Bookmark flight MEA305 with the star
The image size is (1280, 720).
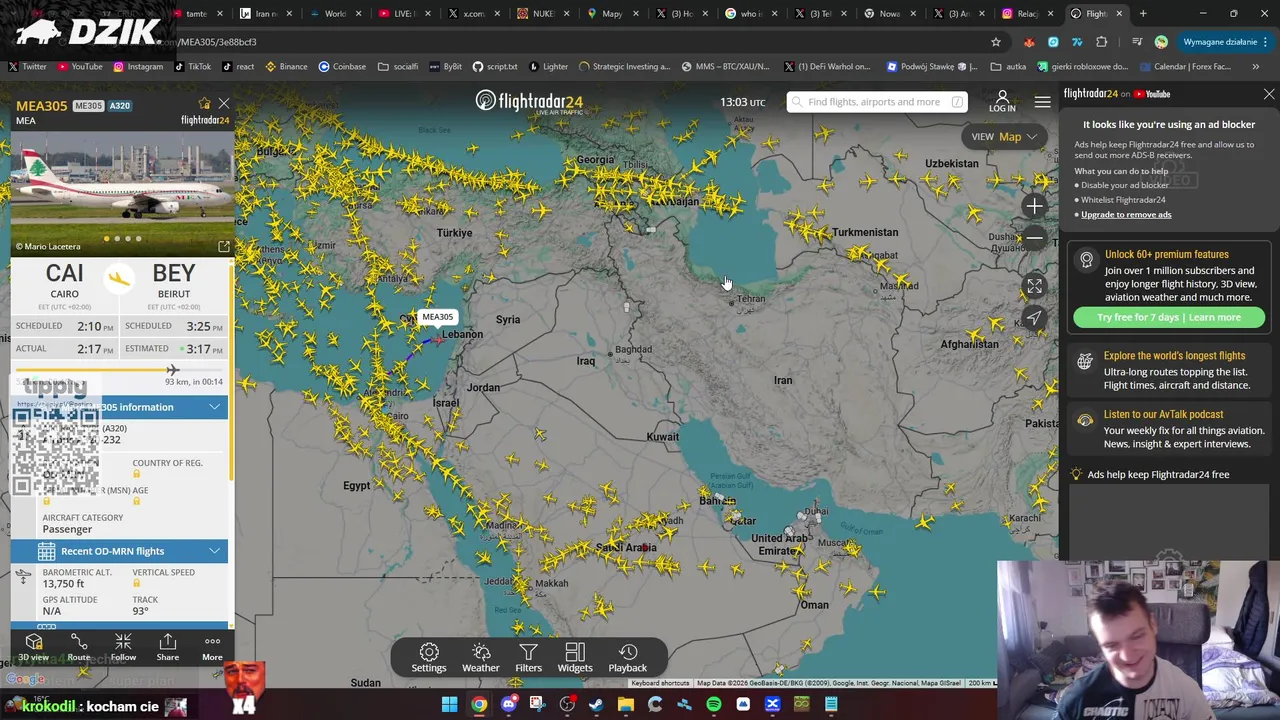204,103
